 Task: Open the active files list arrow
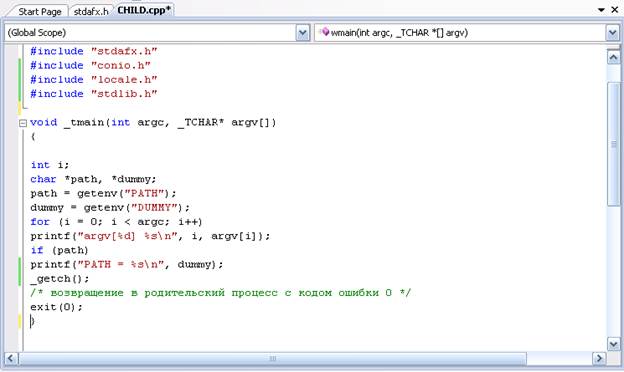coord(601,10)
